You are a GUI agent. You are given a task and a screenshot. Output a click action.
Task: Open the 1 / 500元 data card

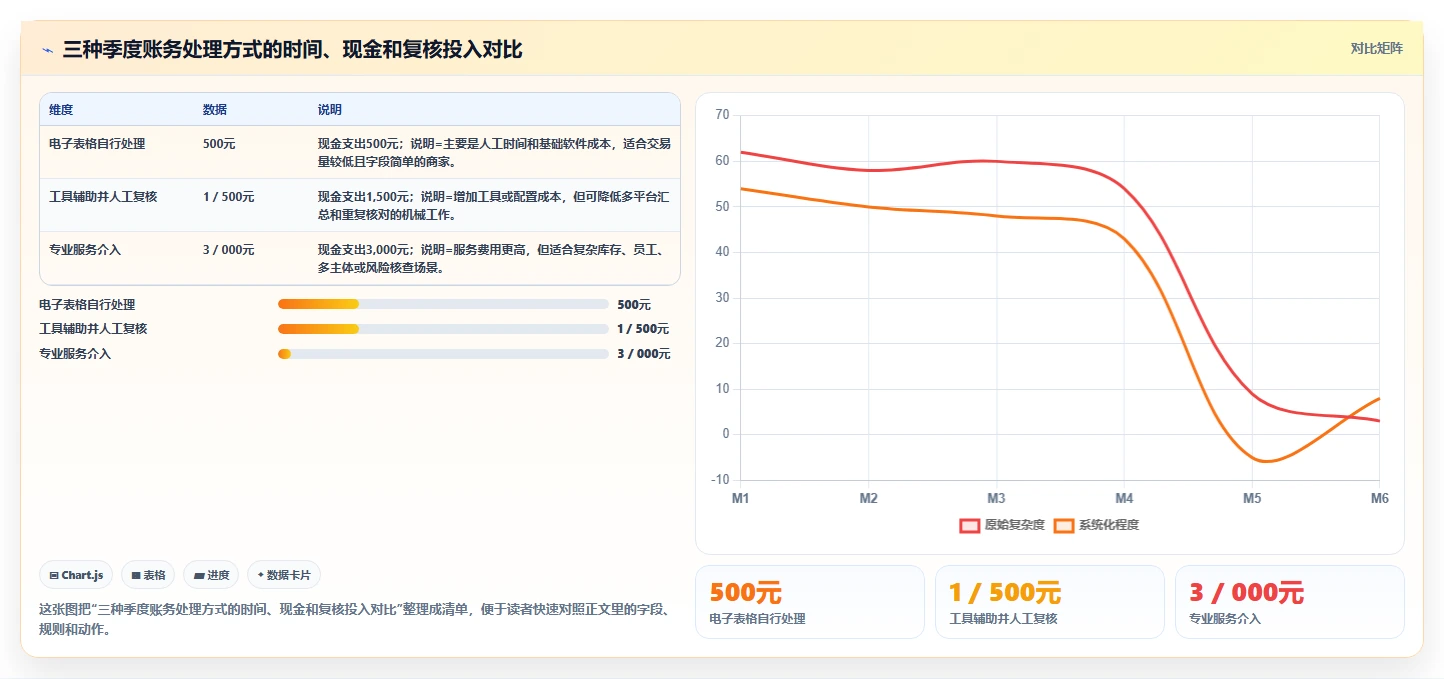coord(1050,602)
